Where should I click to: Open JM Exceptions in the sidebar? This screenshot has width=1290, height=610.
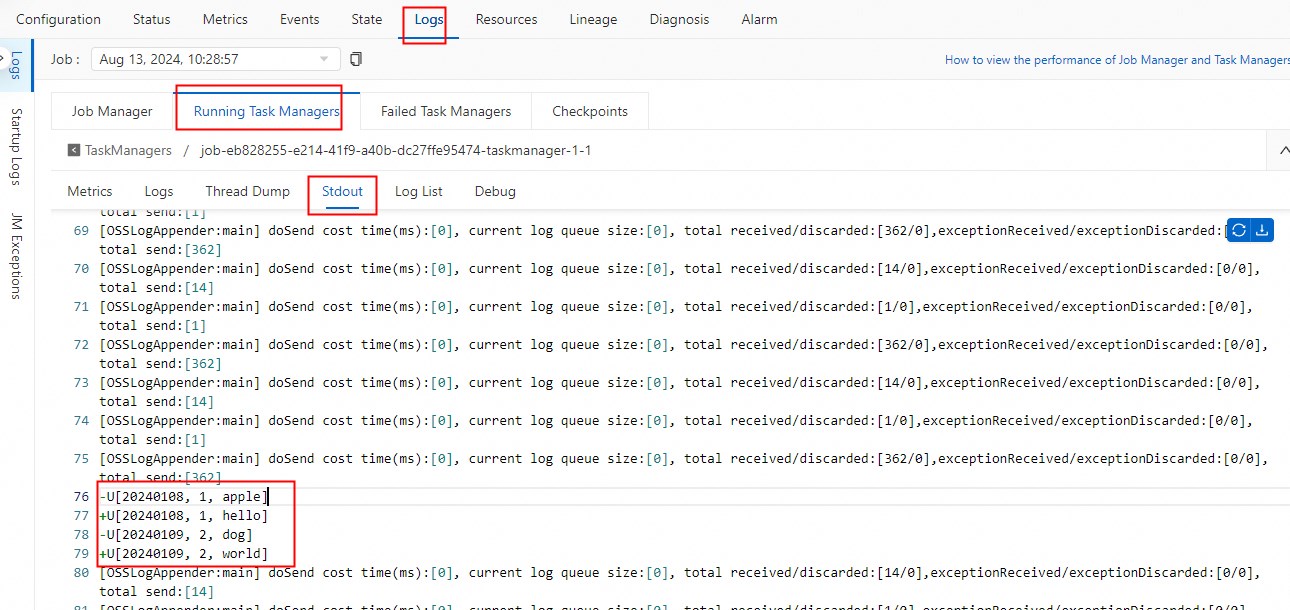point(15,256)
